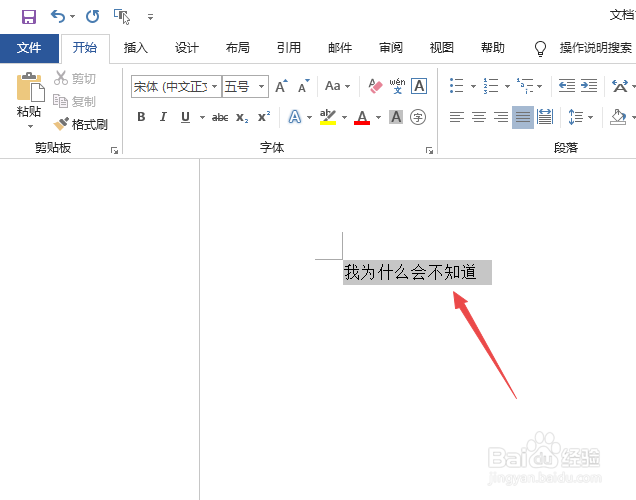
Task: Open the 邮件 tab
Action: click(x=340, y=48)
